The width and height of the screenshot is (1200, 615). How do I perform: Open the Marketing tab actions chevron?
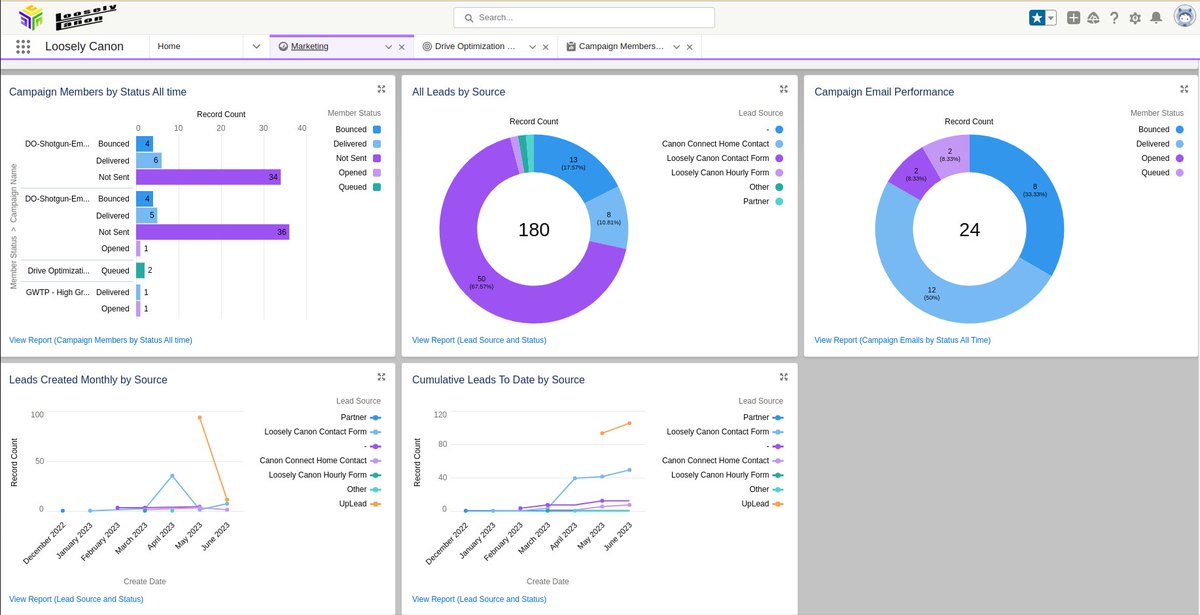(389, 46)
